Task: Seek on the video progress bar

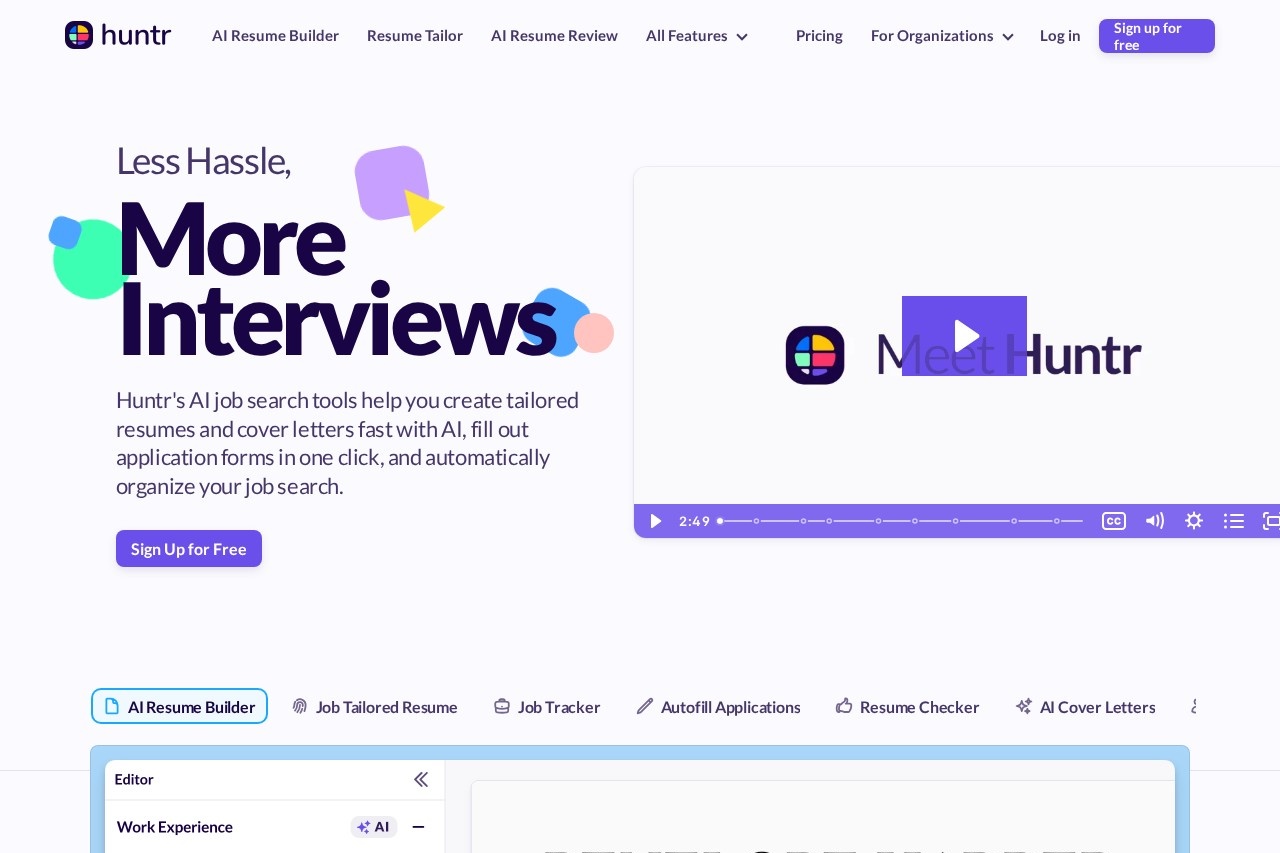Action: click(x=900, y=521)
